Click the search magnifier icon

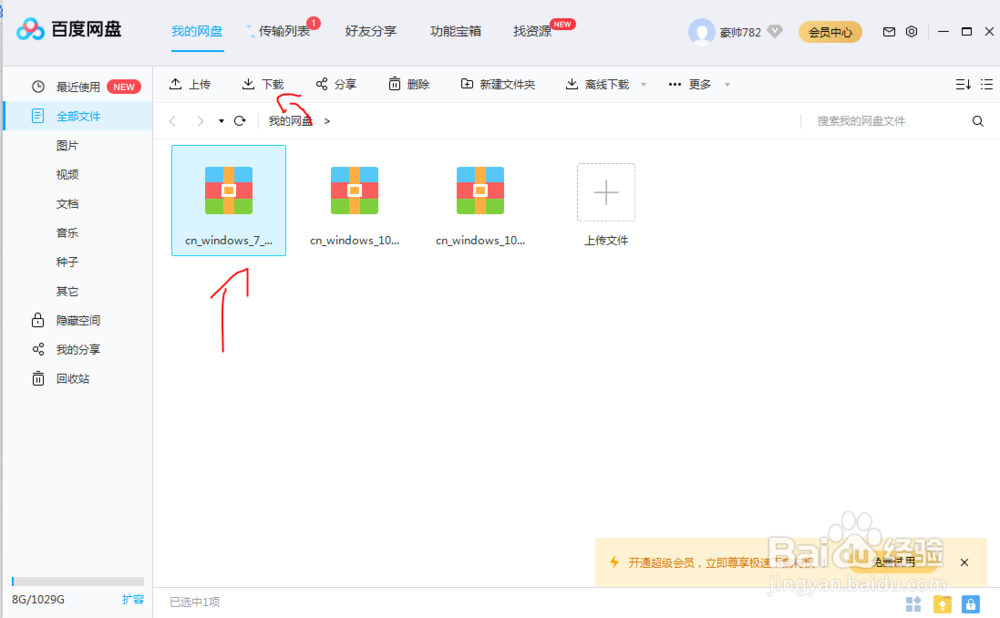tap(977, 120)
